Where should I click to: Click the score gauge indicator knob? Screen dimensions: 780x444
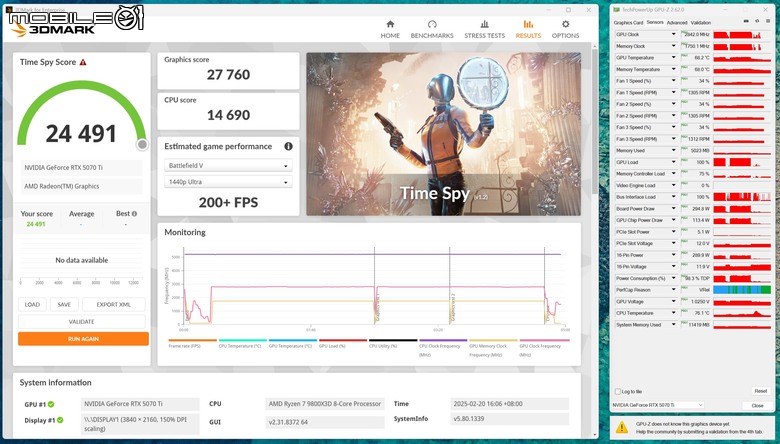[x=142, y=144]
